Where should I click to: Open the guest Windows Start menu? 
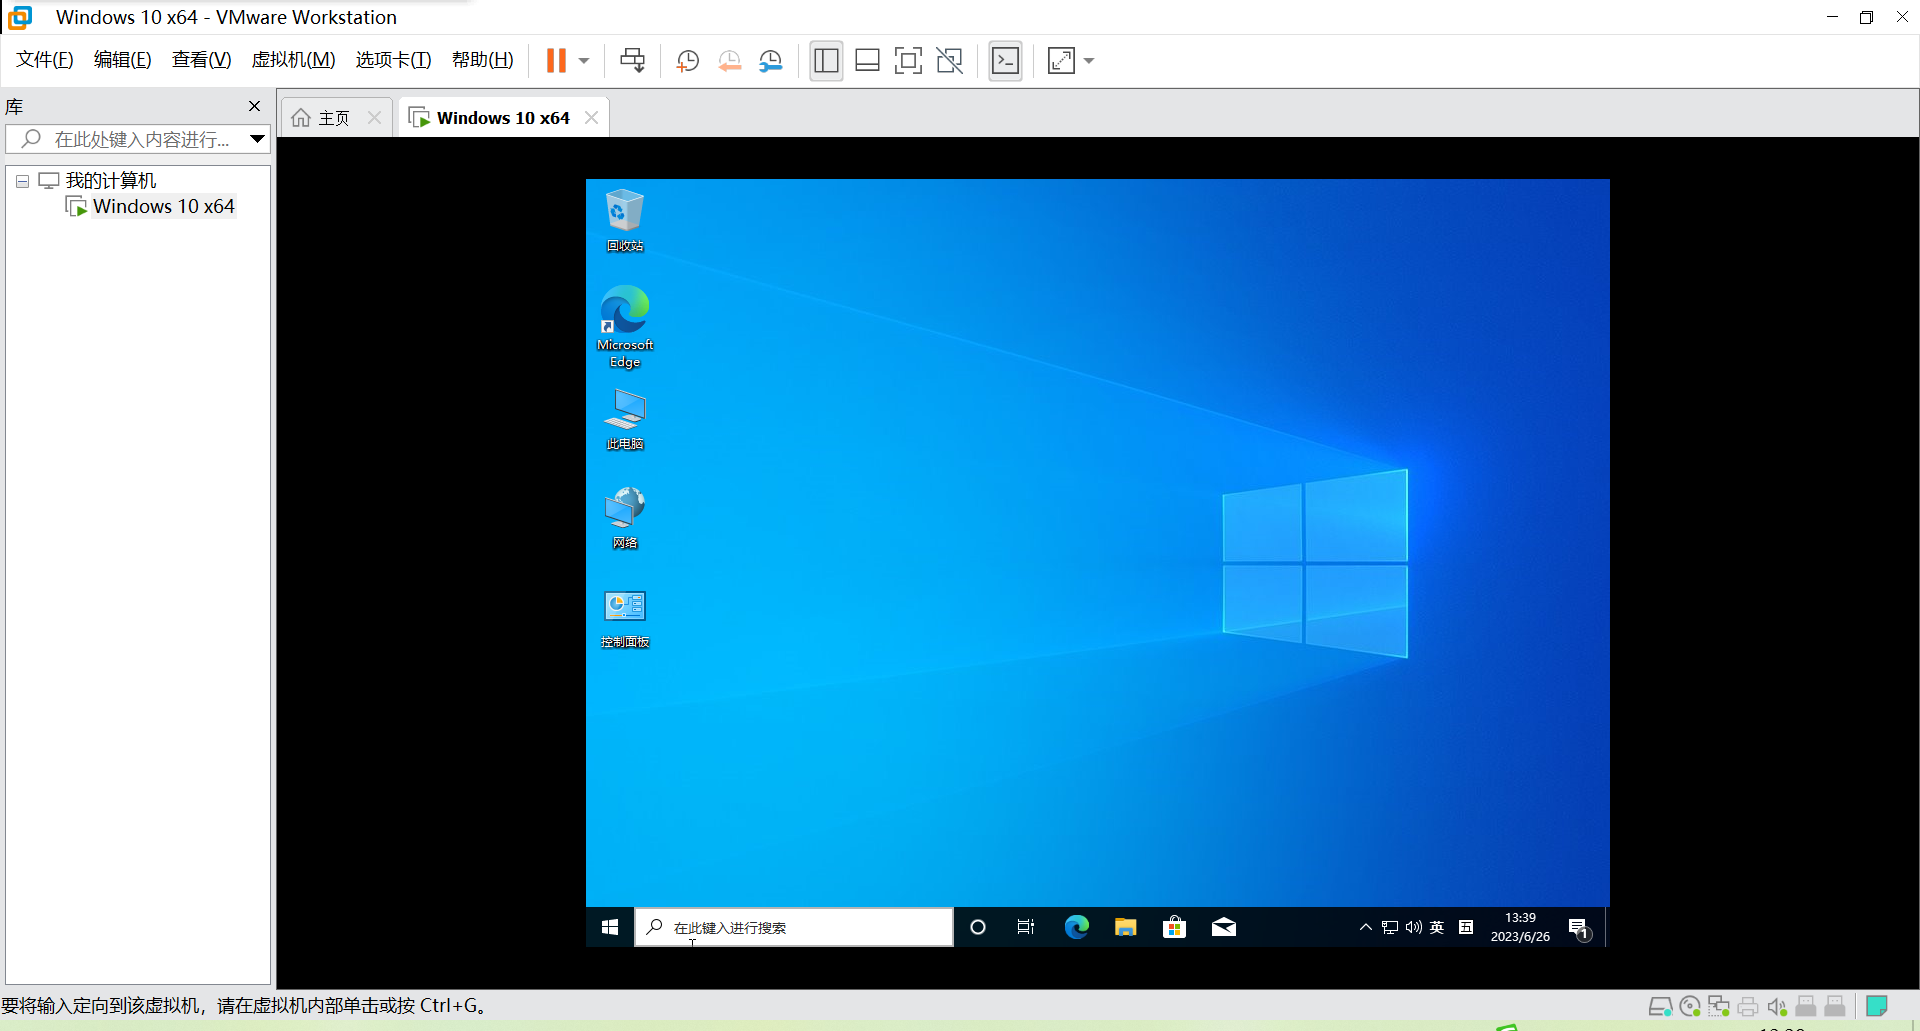pos(610,927)
